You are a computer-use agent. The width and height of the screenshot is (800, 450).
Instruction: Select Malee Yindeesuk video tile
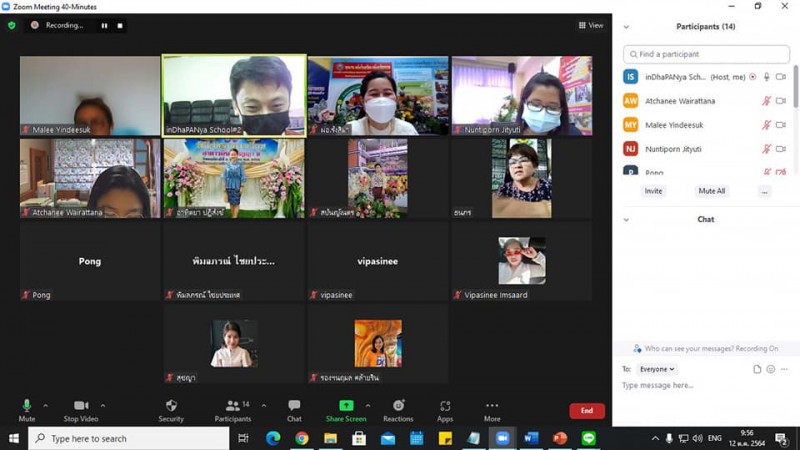pos(90,95)
